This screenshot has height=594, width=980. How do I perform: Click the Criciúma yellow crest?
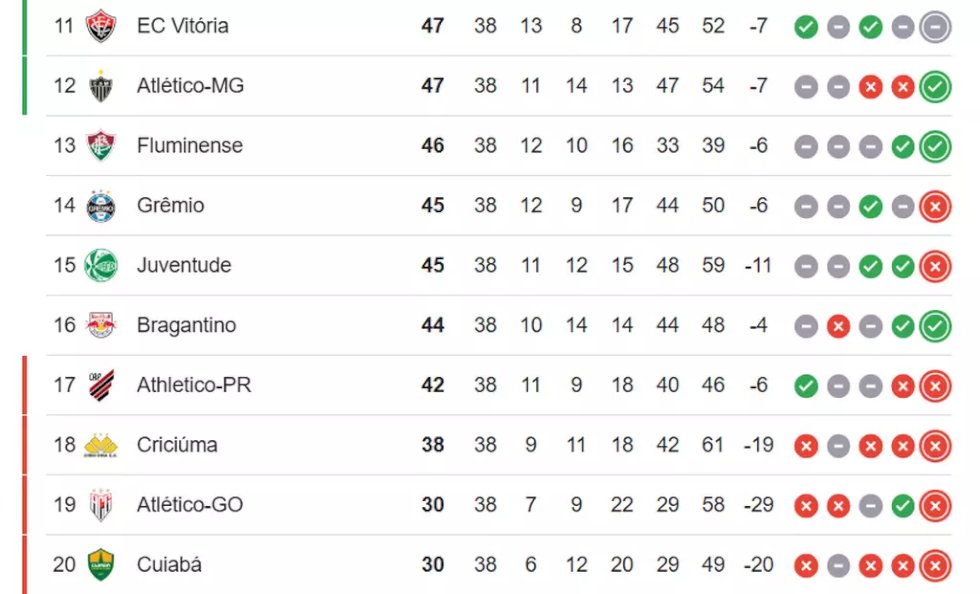[x=101, y=445]
